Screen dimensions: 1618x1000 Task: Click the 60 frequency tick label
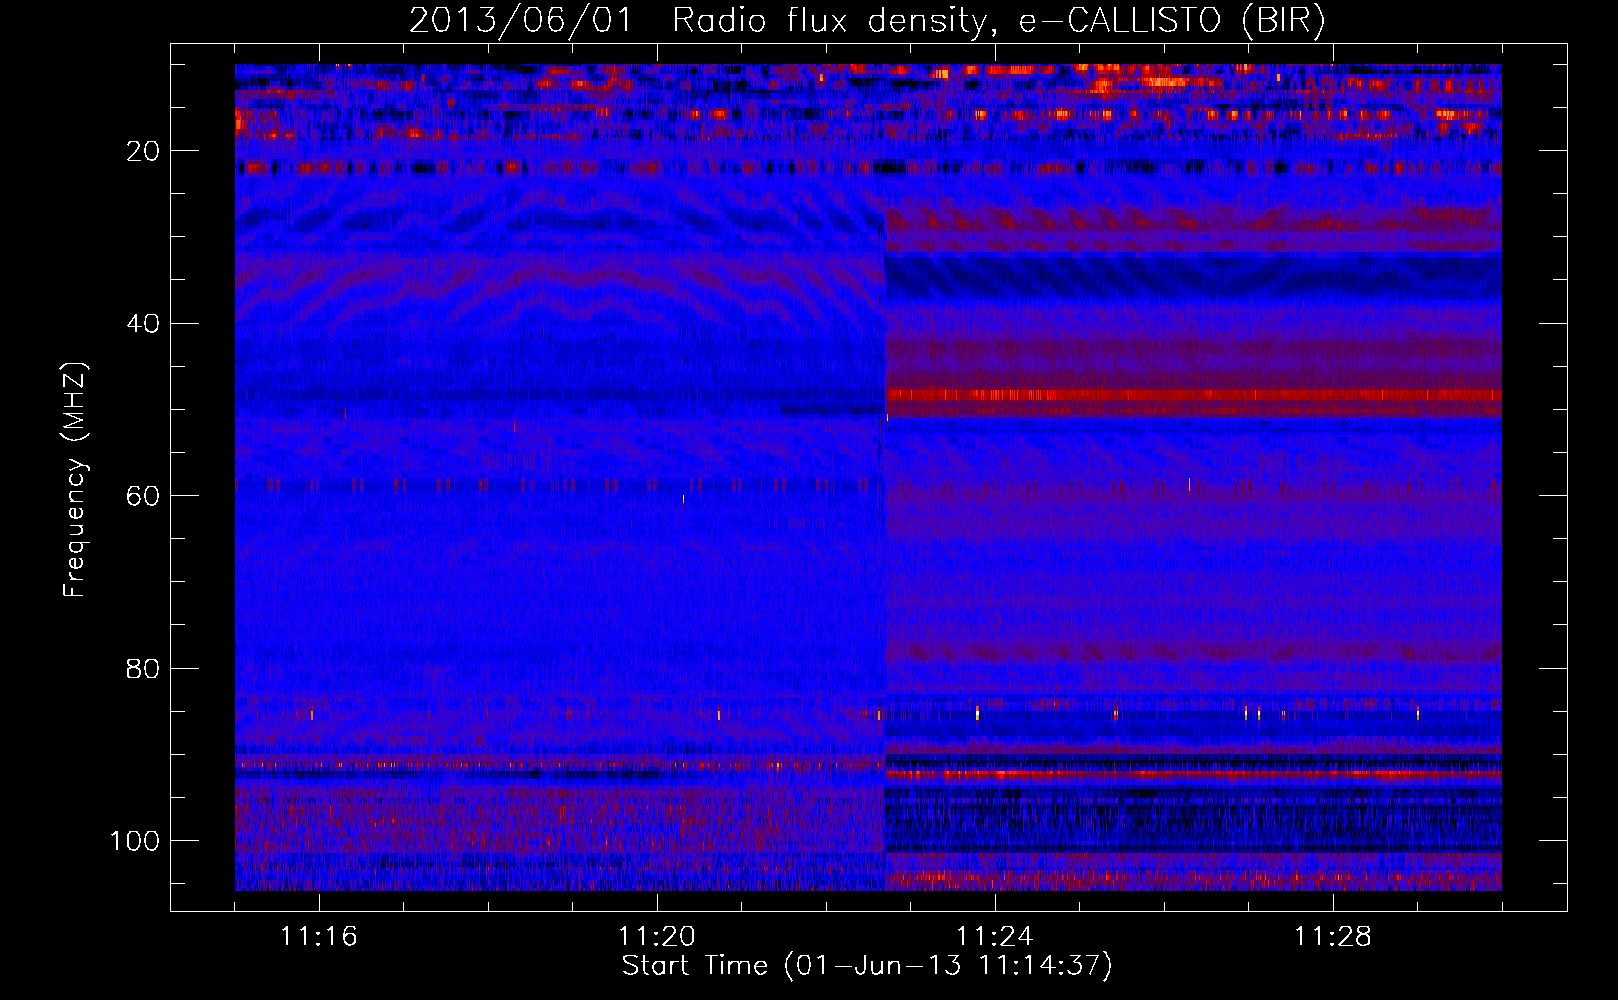[142, 496]
